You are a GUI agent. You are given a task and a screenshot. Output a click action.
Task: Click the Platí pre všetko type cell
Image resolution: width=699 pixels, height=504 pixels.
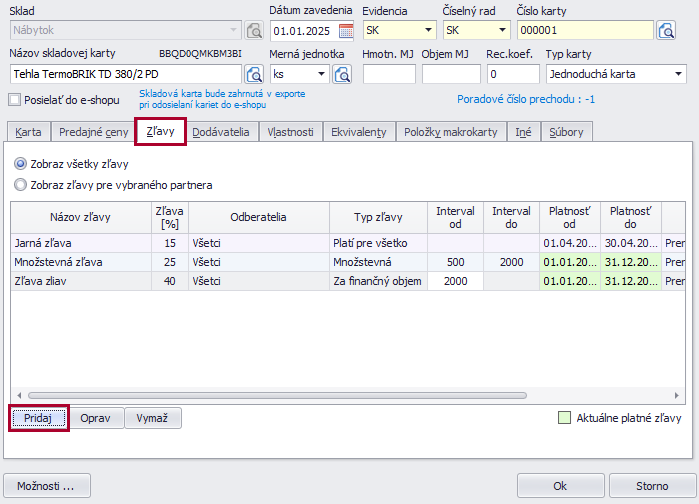pyautogui.click(x=378, y=243)
